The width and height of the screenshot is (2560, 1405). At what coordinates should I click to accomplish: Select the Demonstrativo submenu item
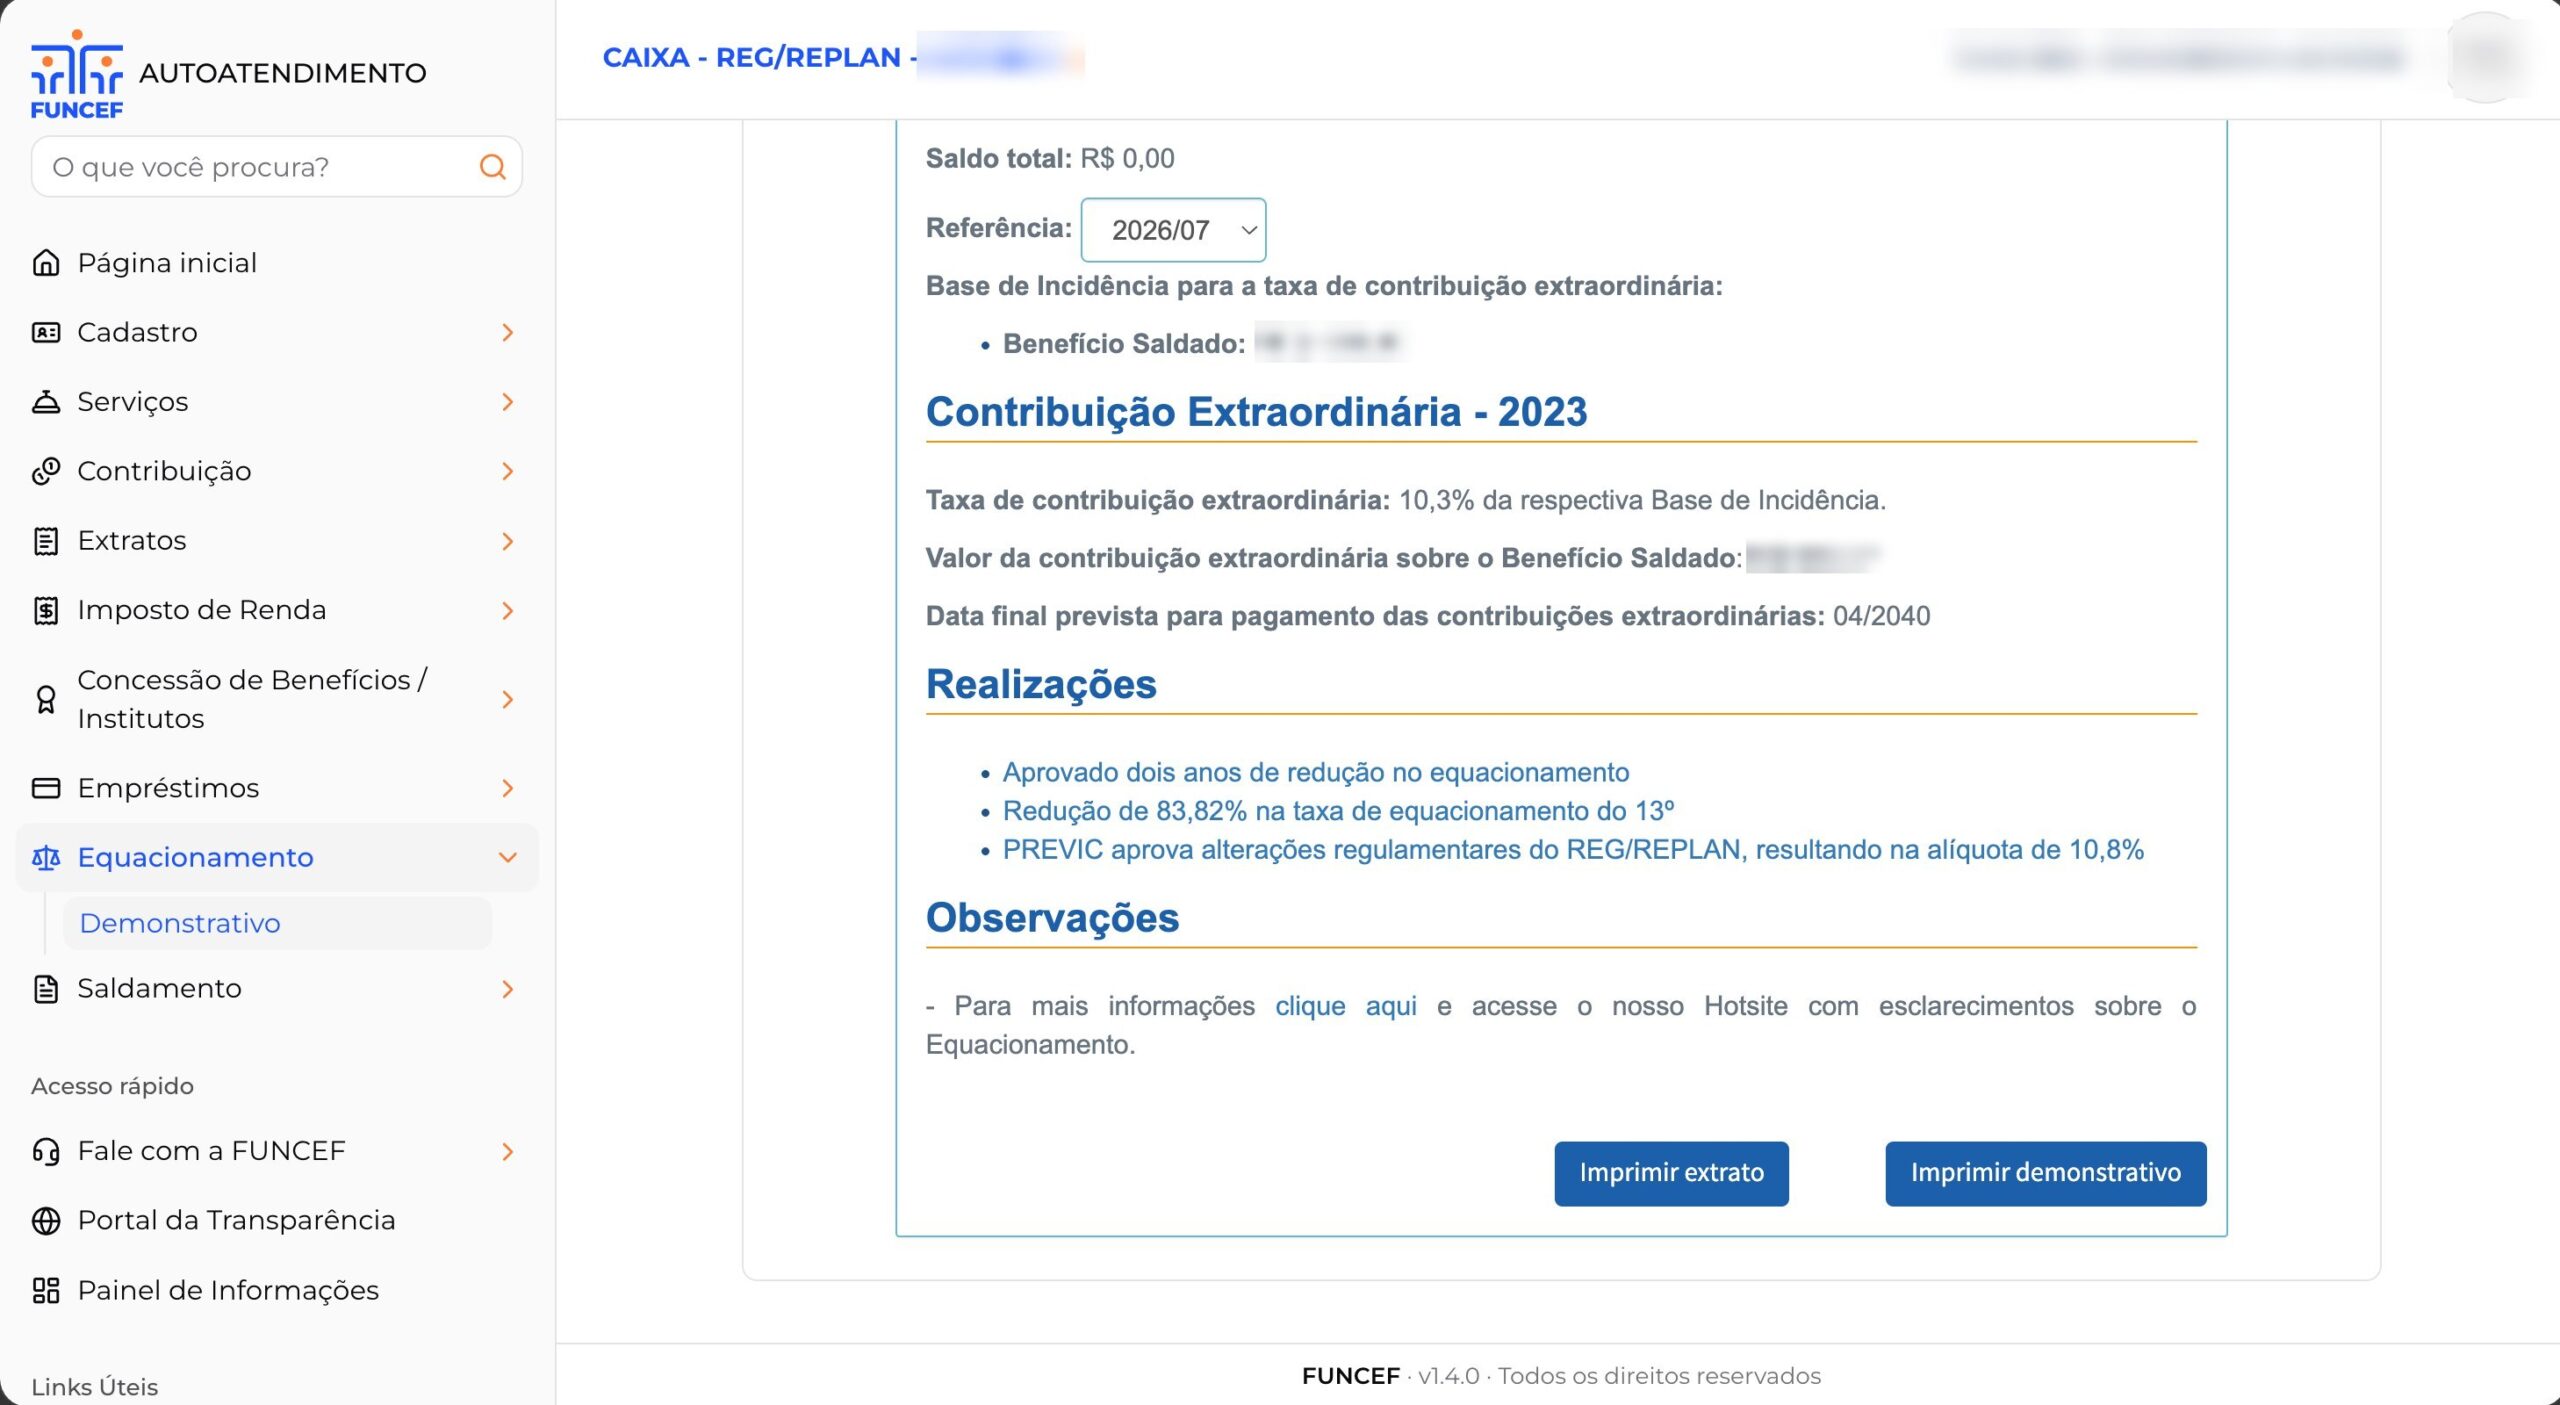pos(277,923)
